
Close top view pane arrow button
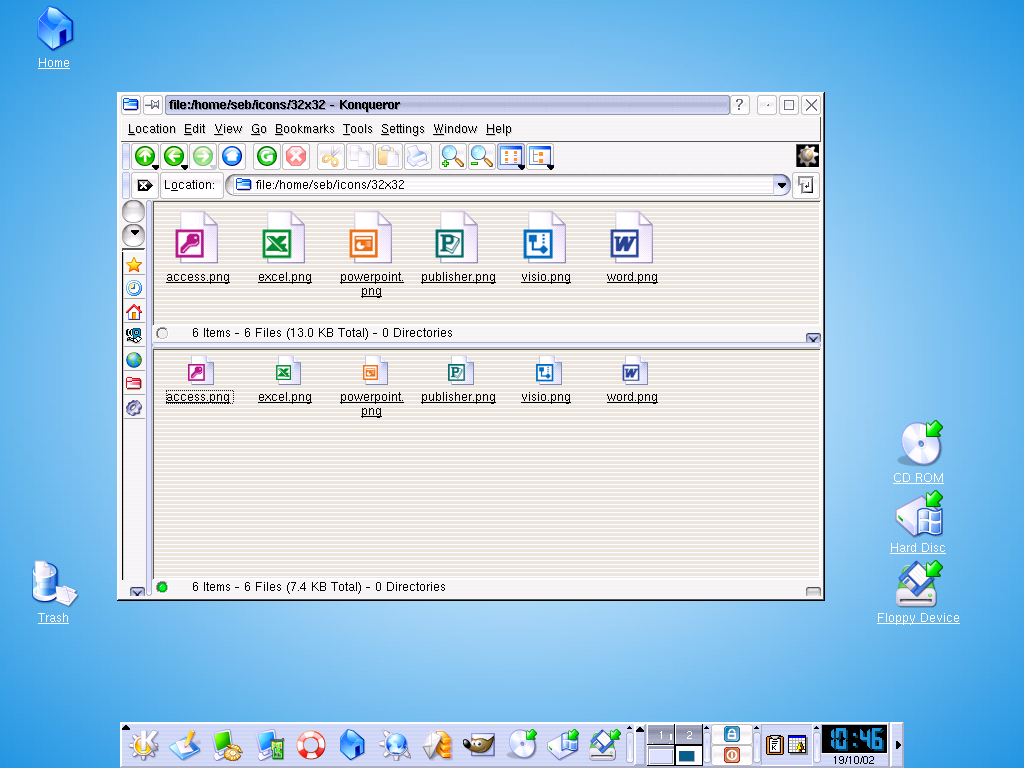pyautogui.click(x=813, y=338)
